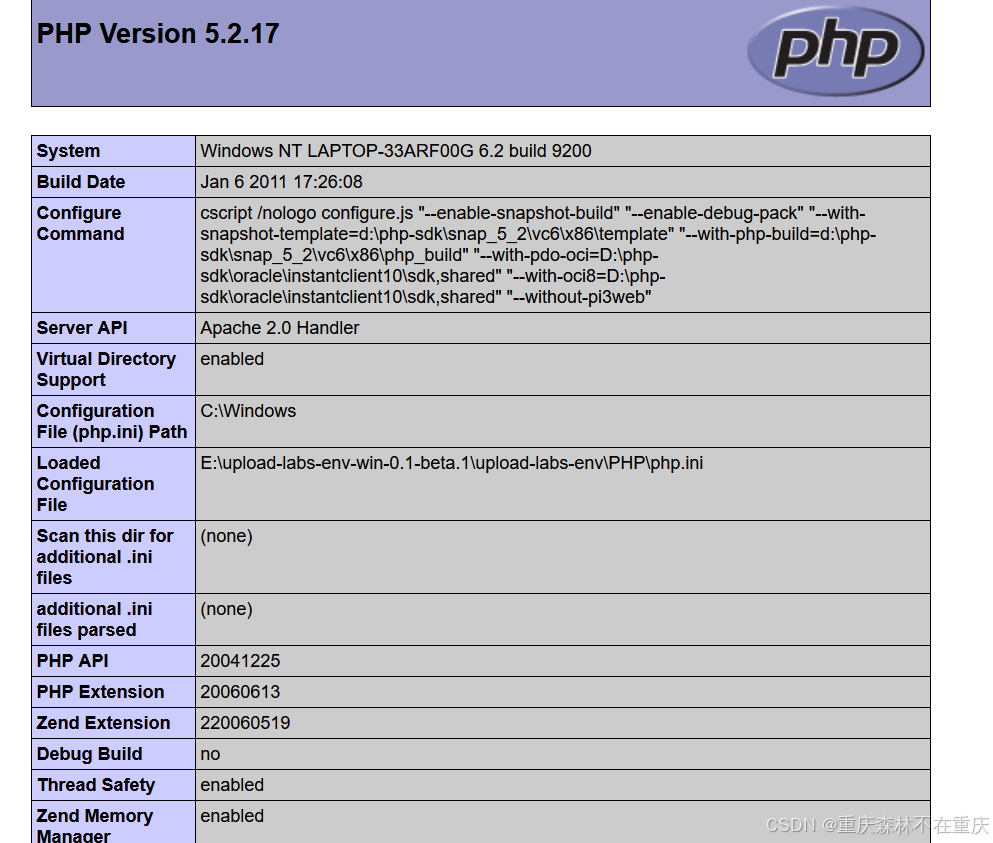Click the 'Debug Build' label
This screenshot has width=993, height=843.
[89, 754]
